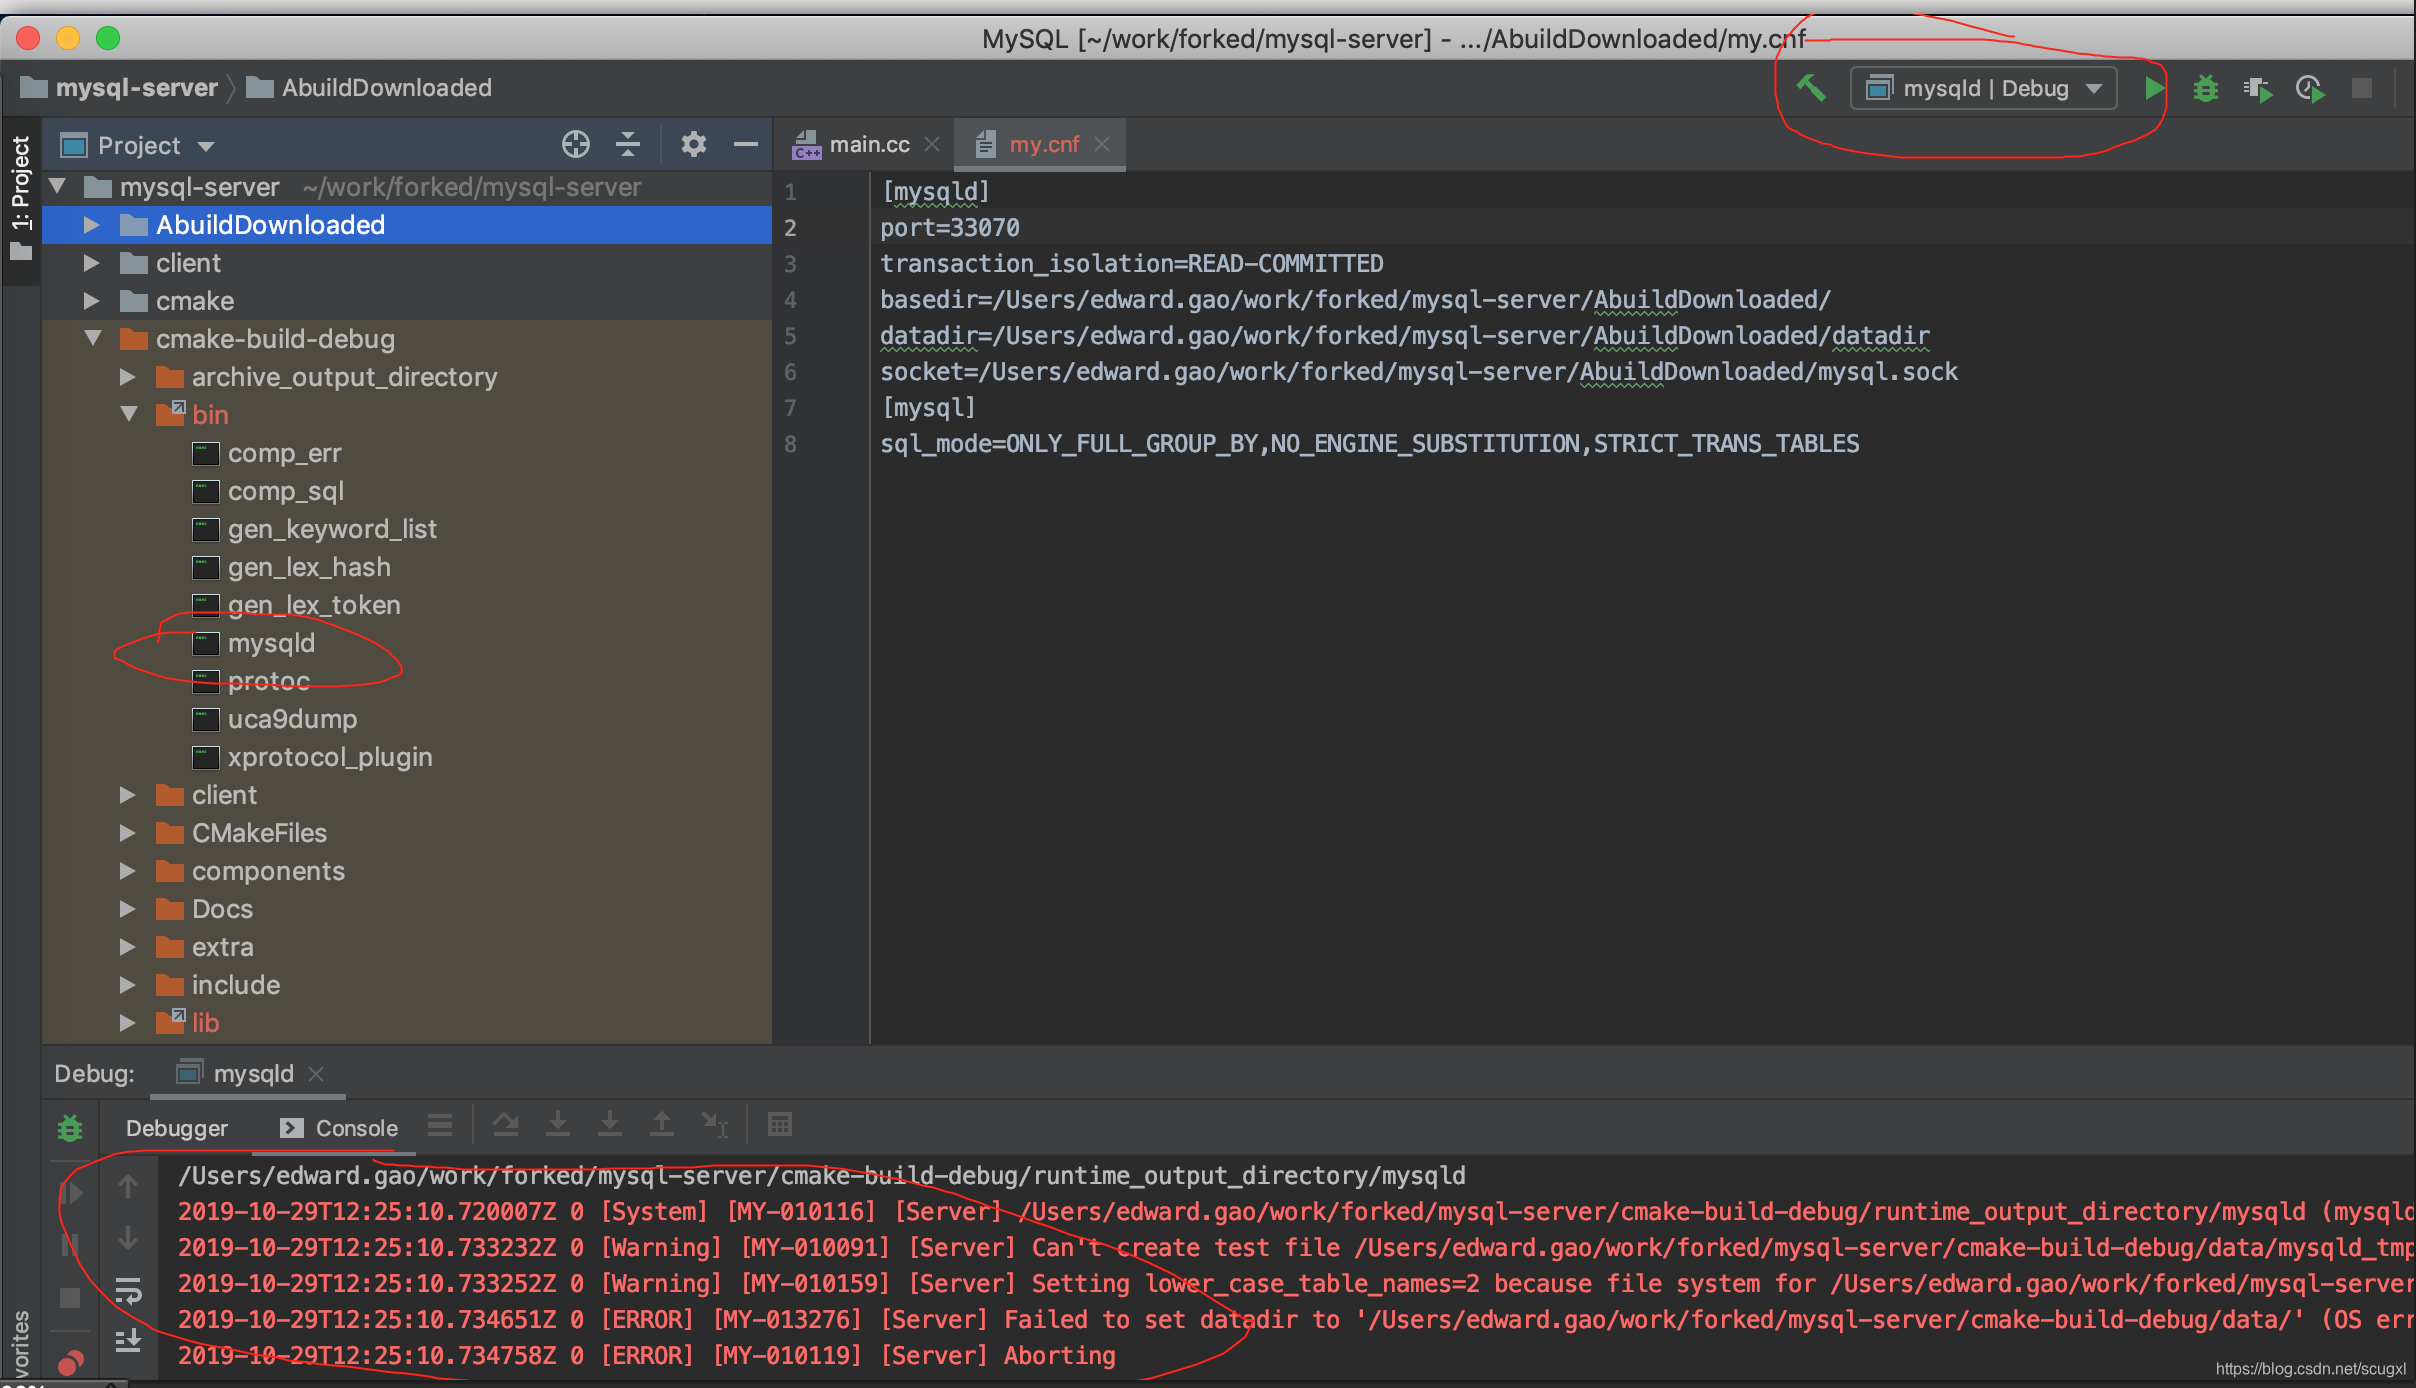2416x1388 pixels.
Task: Close the my.cnf tab
Action: (x=1102, y=145)
